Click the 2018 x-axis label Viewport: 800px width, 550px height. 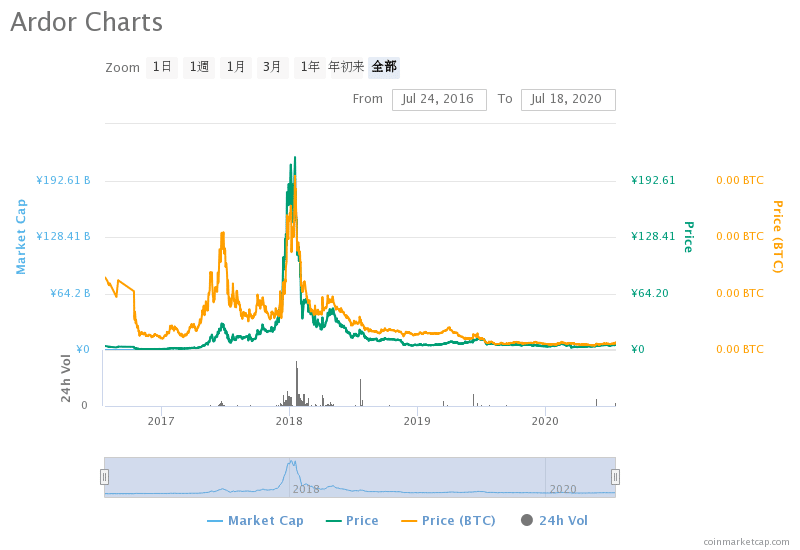[289, 421]
